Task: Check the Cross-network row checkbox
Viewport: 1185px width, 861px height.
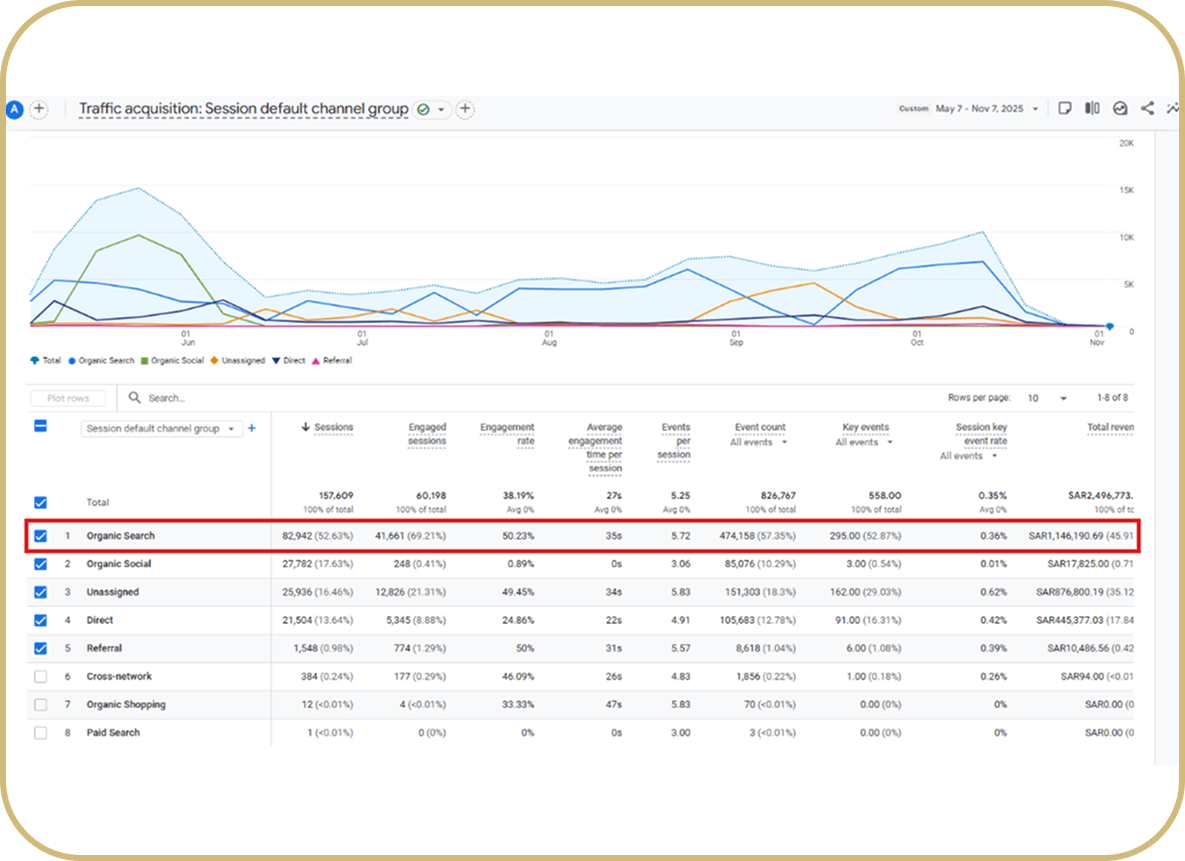Action: pos(41,677)
